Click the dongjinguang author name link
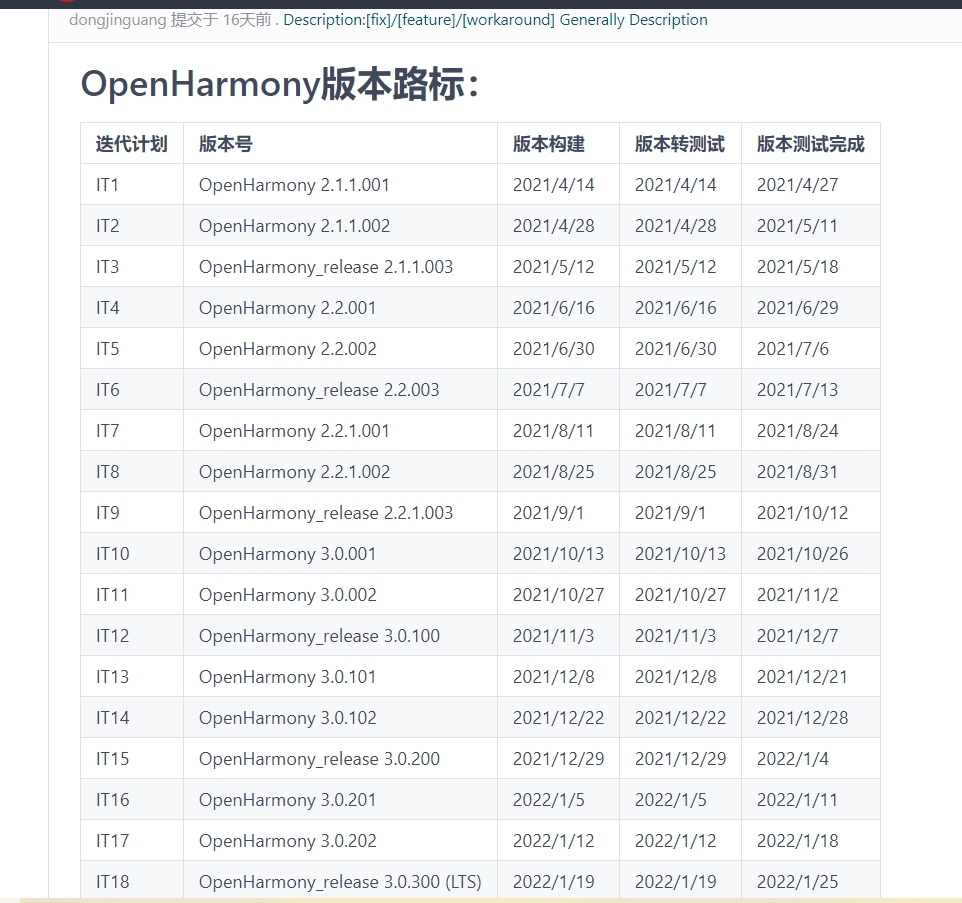962x903 pixels. [117, 20]
